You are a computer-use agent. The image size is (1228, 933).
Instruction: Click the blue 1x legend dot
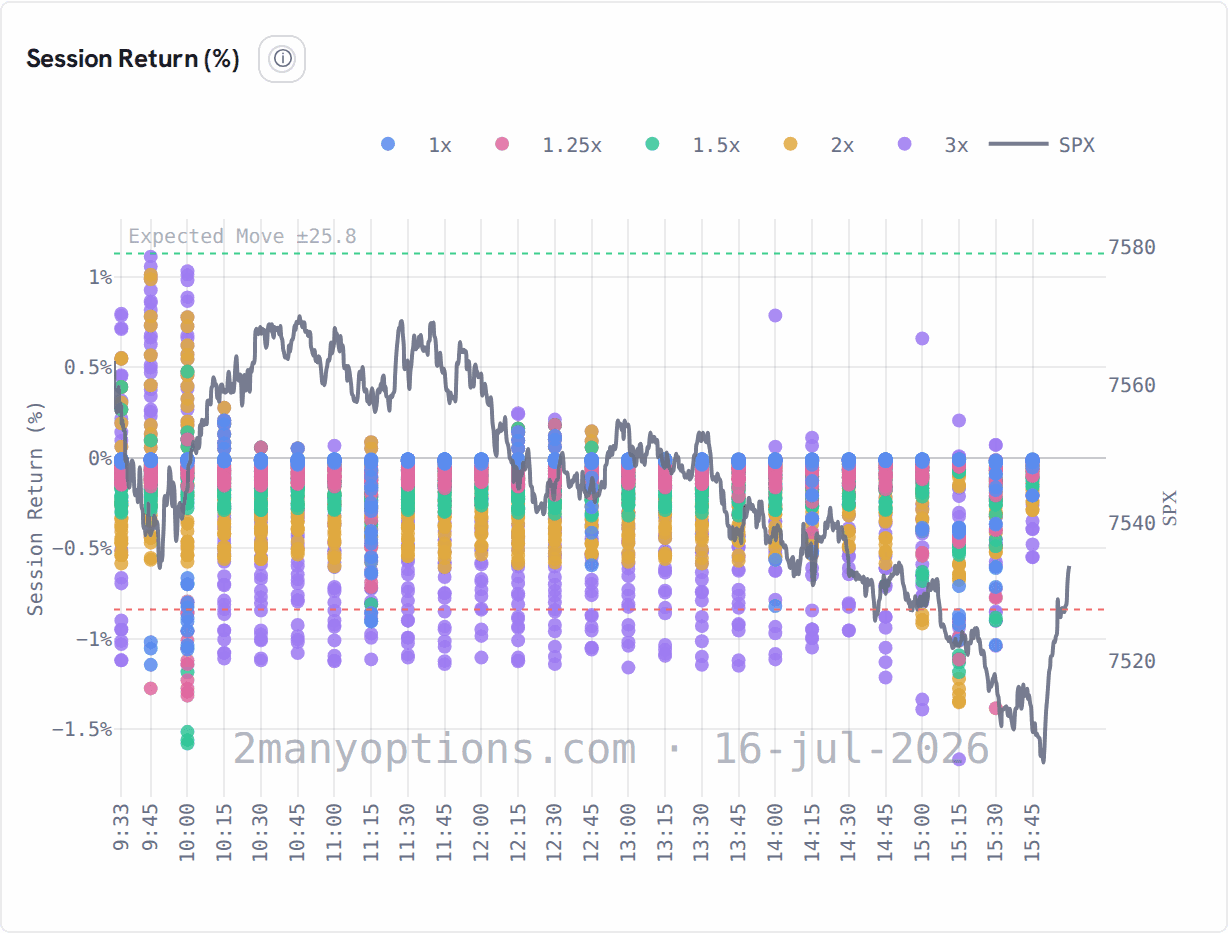click(x=388, y=144)
